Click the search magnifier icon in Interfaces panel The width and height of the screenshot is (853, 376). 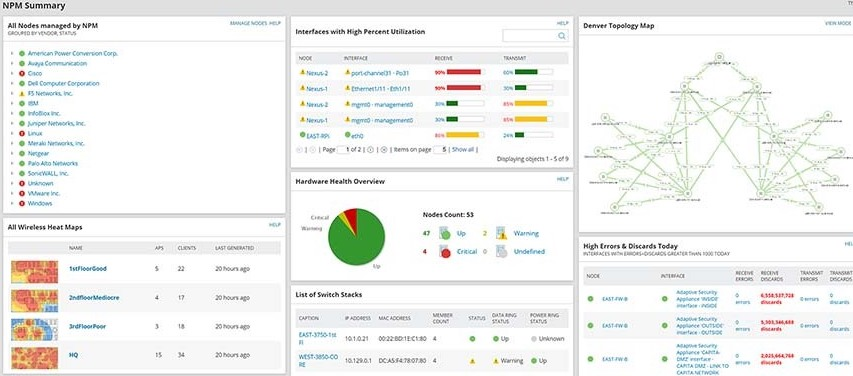(561, 36)
